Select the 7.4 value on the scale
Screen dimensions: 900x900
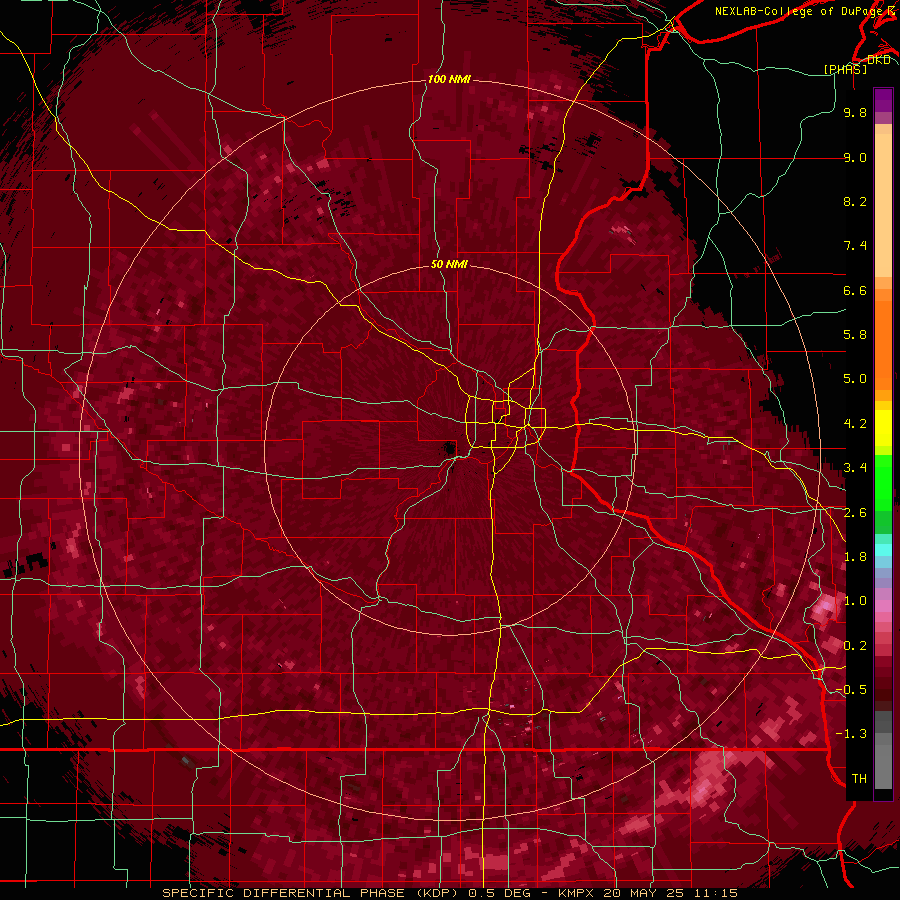855,246
